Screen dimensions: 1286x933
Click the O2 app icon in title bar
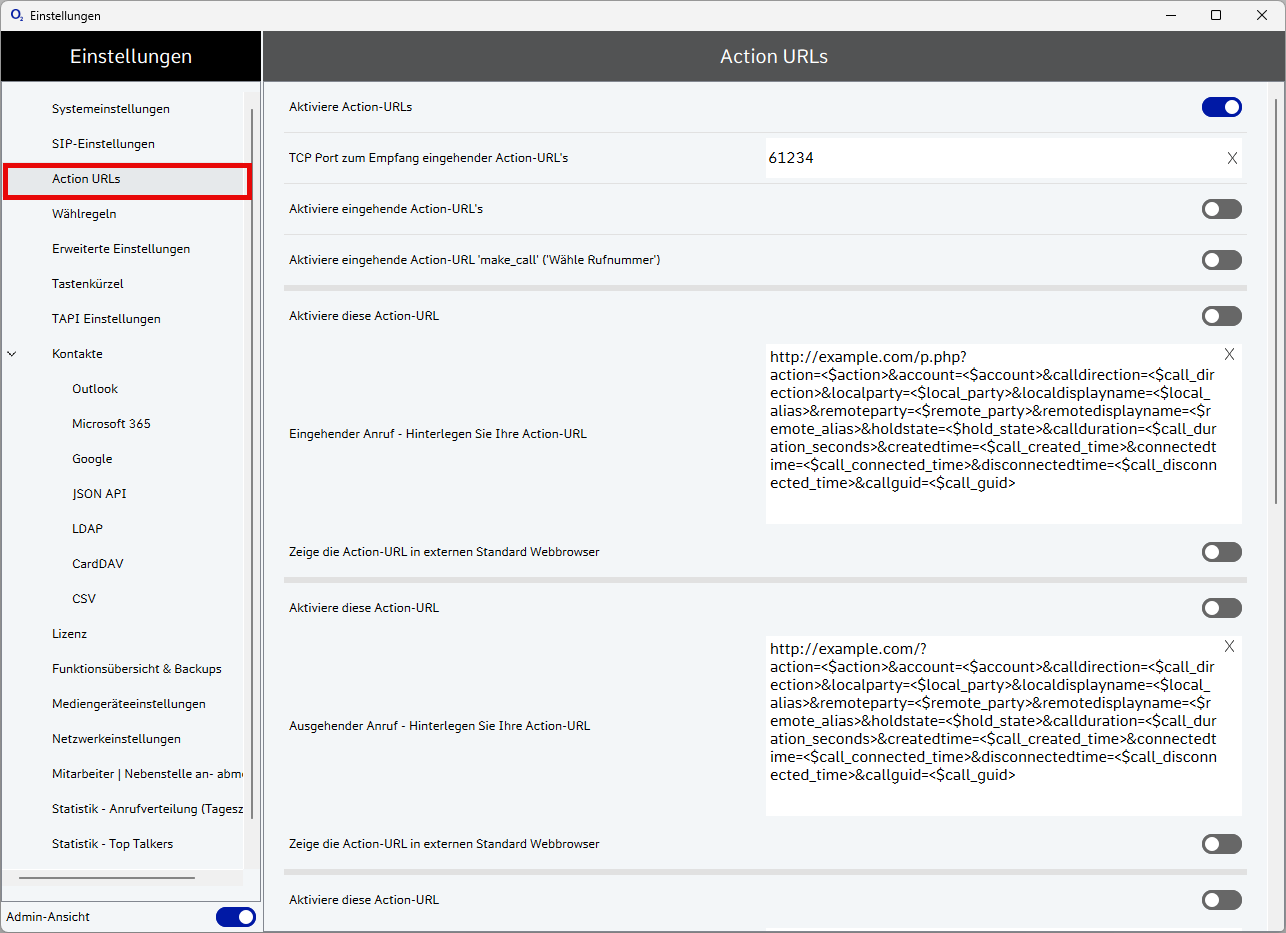pos(16,15)
